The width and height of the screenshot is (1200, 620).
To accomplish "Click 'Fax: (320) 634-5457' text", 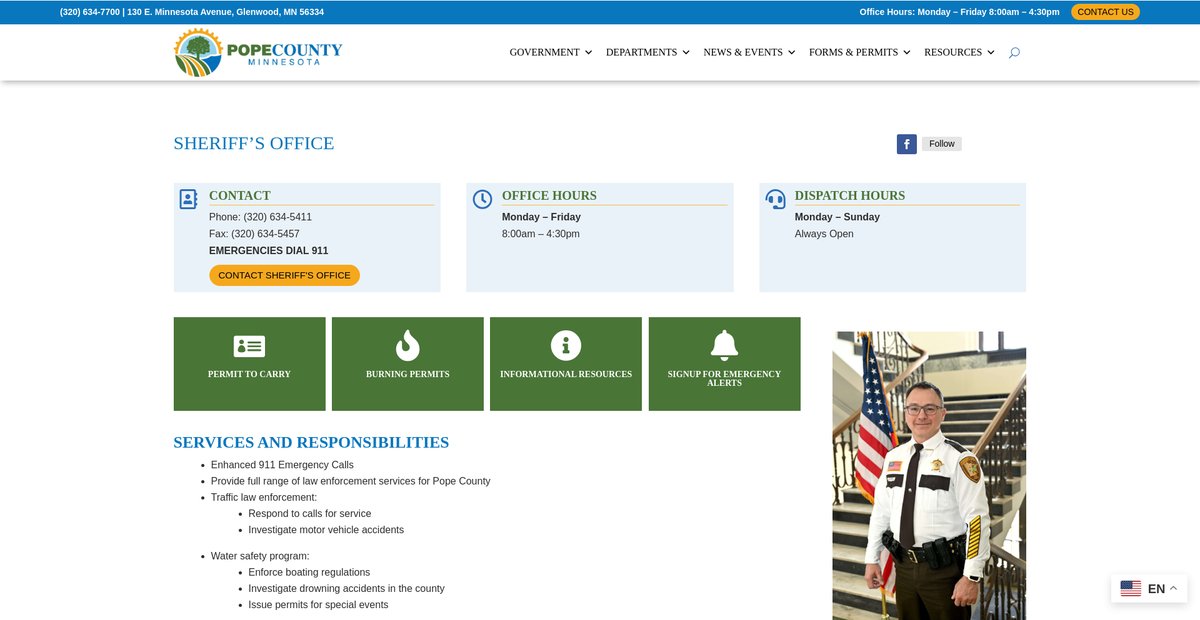I will (x=254, y=234).
